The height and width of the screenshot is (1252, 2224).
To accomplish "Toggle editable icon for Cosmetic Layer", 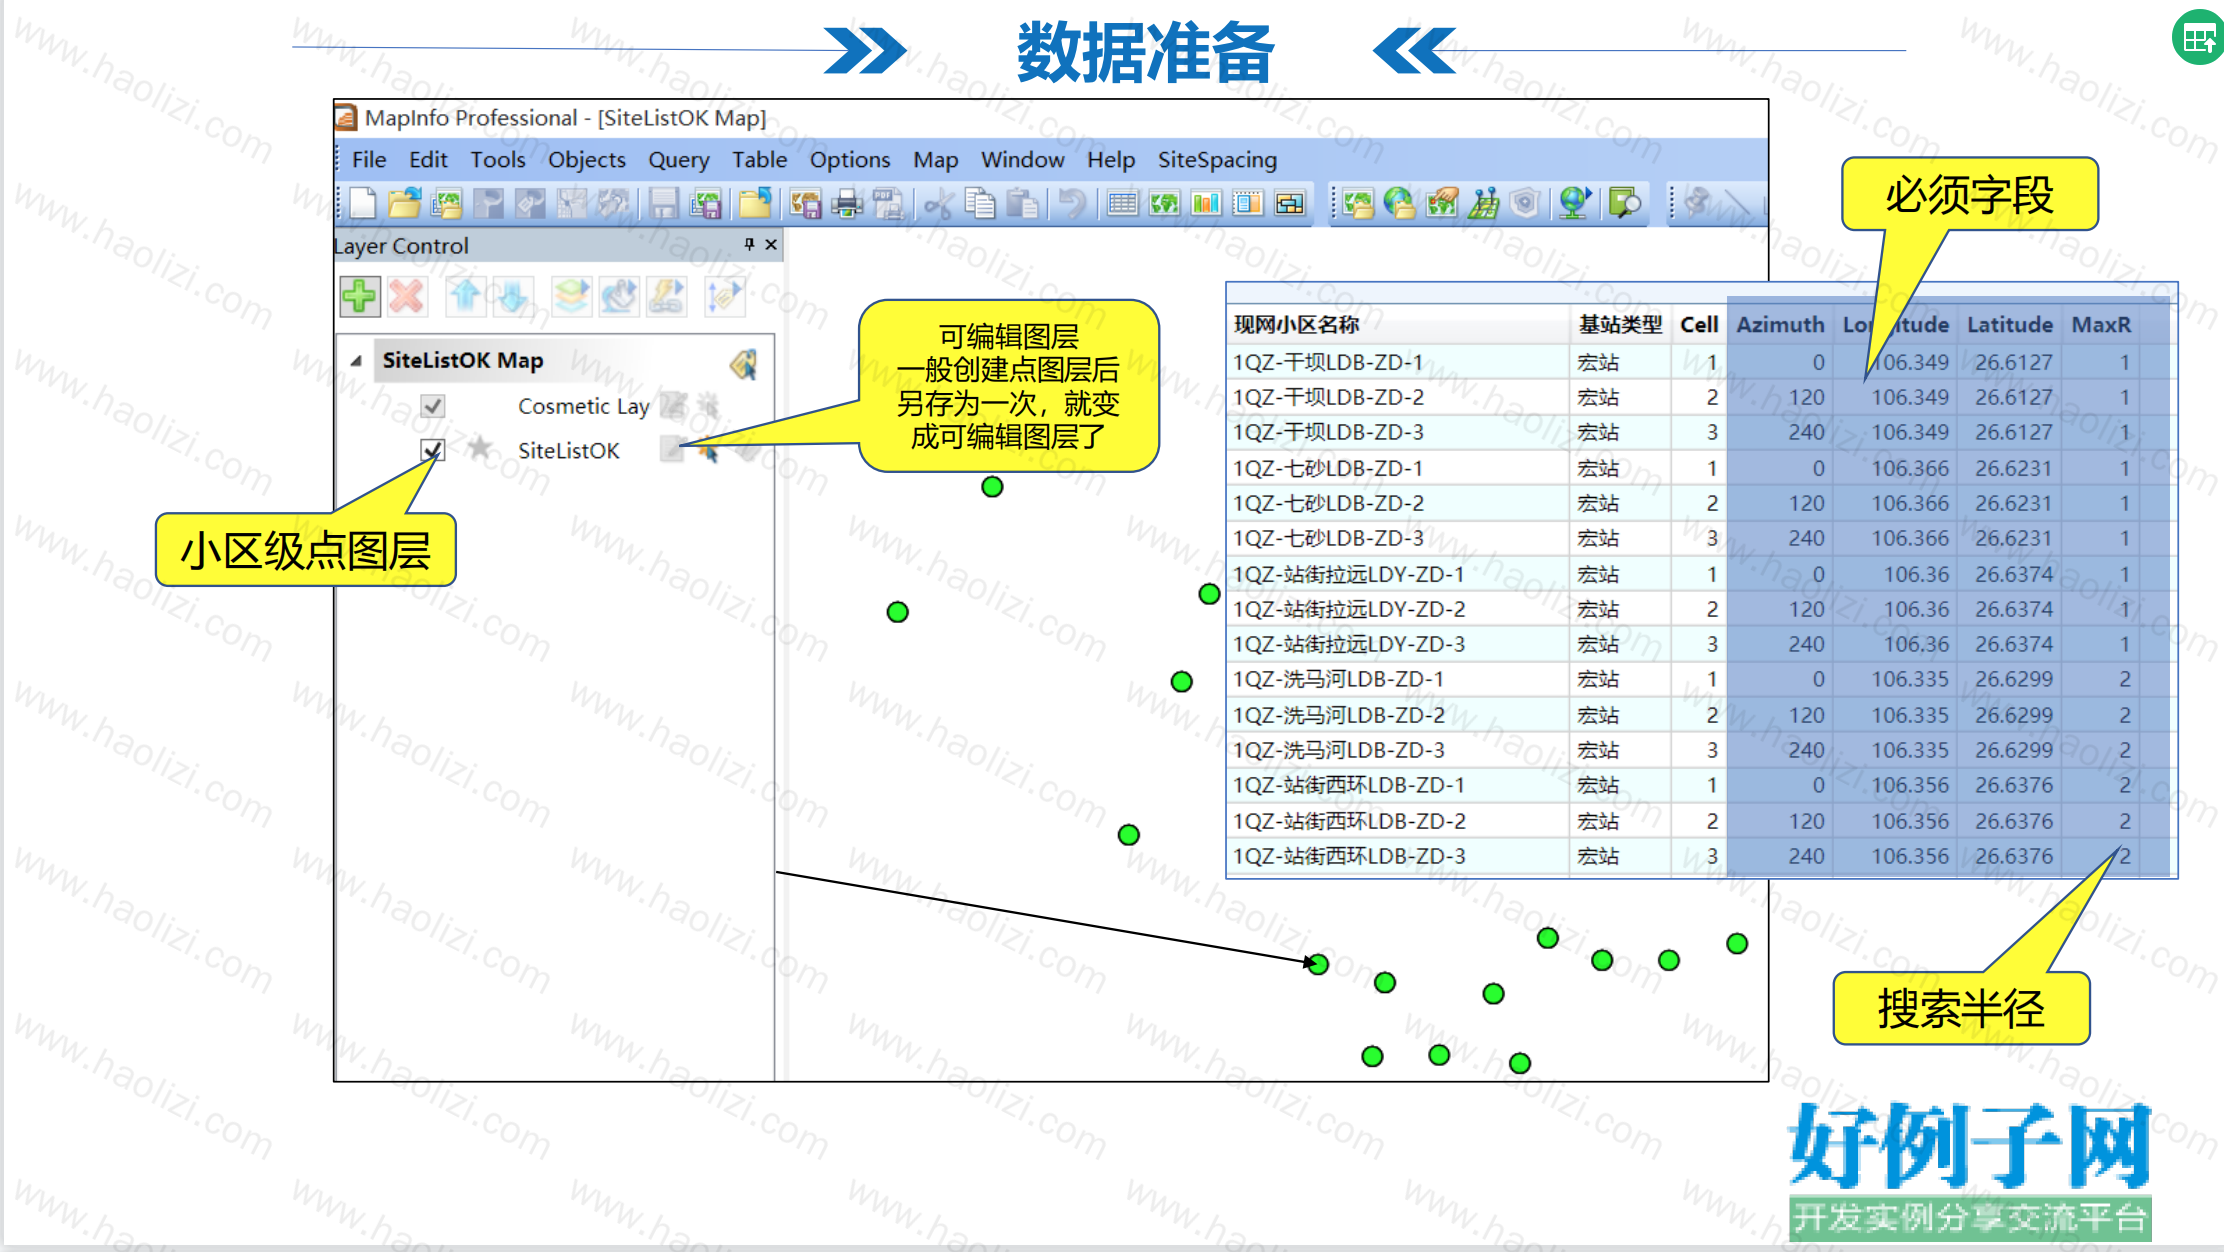I will tap(672, 406).
